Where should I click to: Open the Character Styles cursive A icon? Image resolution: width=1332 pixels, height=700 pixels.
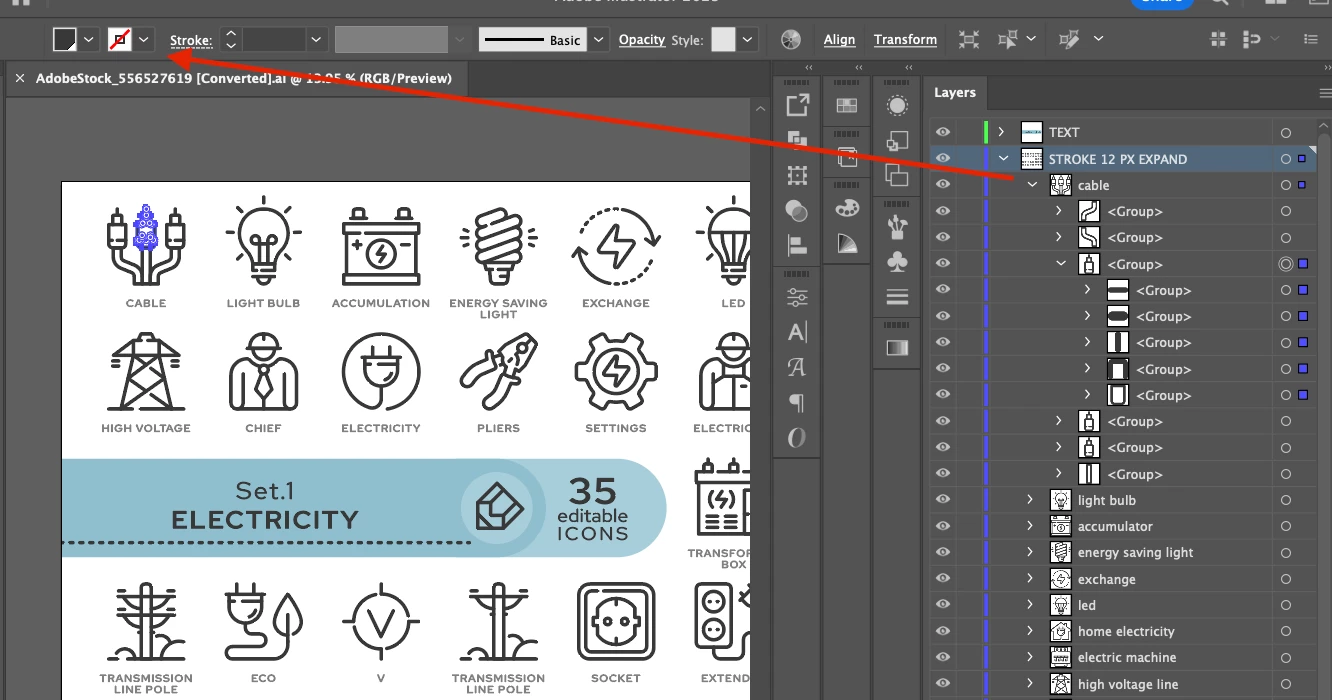pos(797,367)
